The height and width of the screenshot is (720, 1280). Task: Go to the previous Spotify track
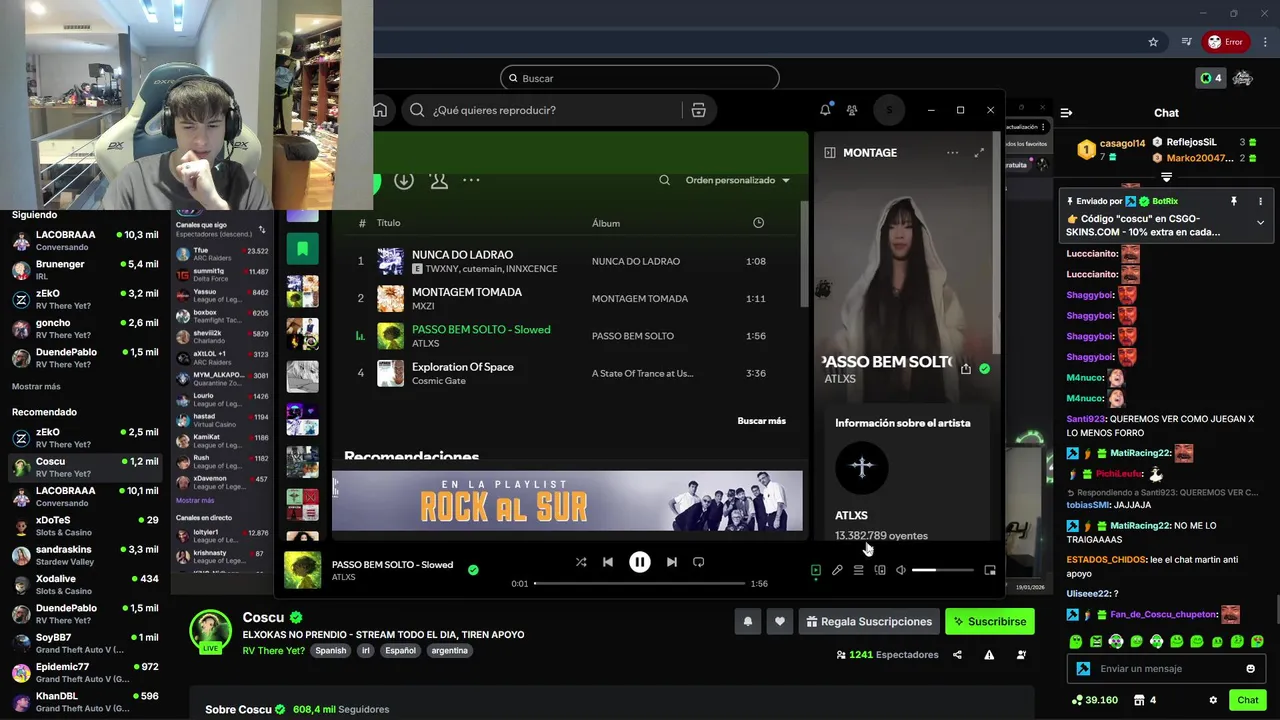[608, 562]
